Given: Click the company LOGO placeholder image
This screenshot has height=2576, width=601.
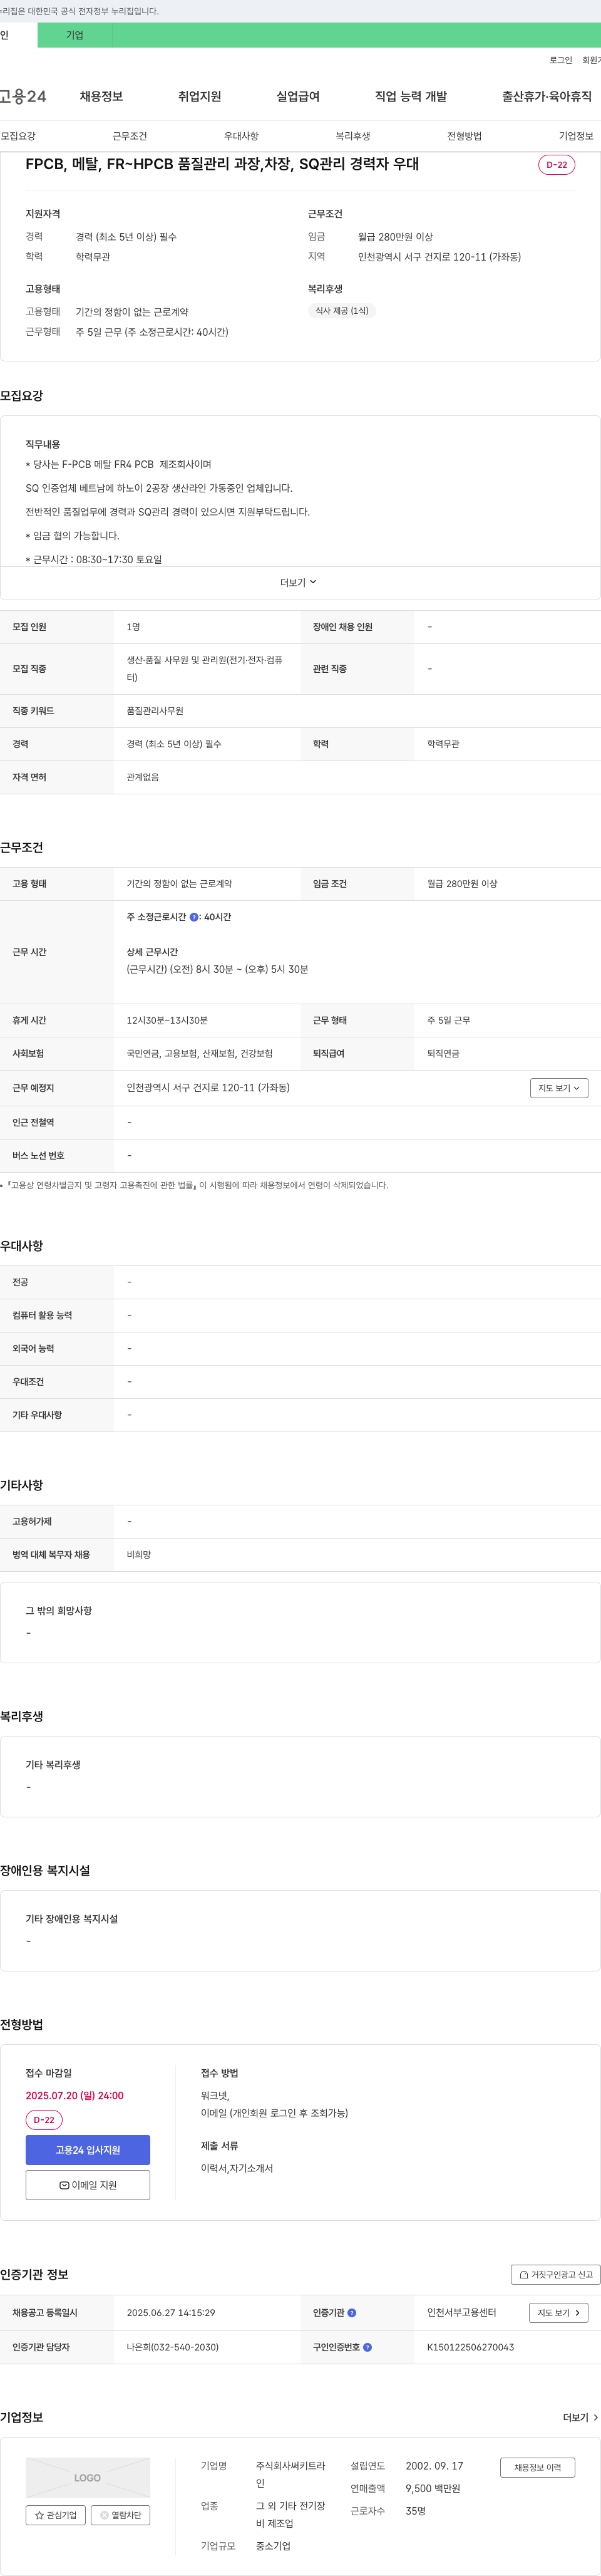Looking at the screenshot, I should [x=88, y=2478].
